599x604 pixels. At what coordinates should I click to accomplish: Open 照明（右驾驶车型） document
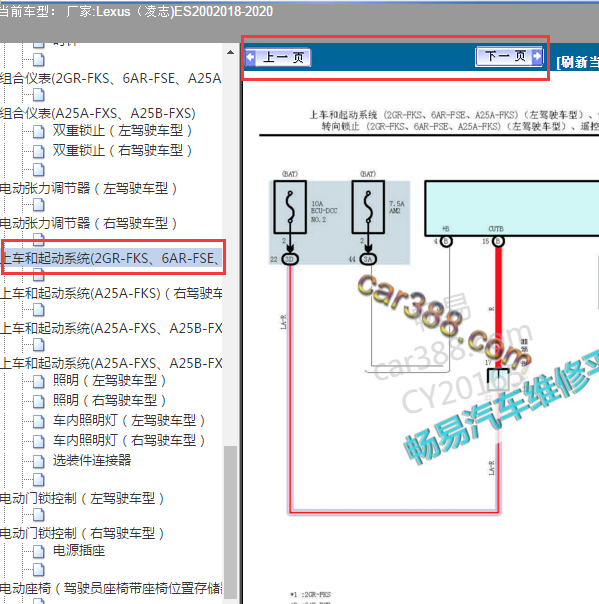109,400
